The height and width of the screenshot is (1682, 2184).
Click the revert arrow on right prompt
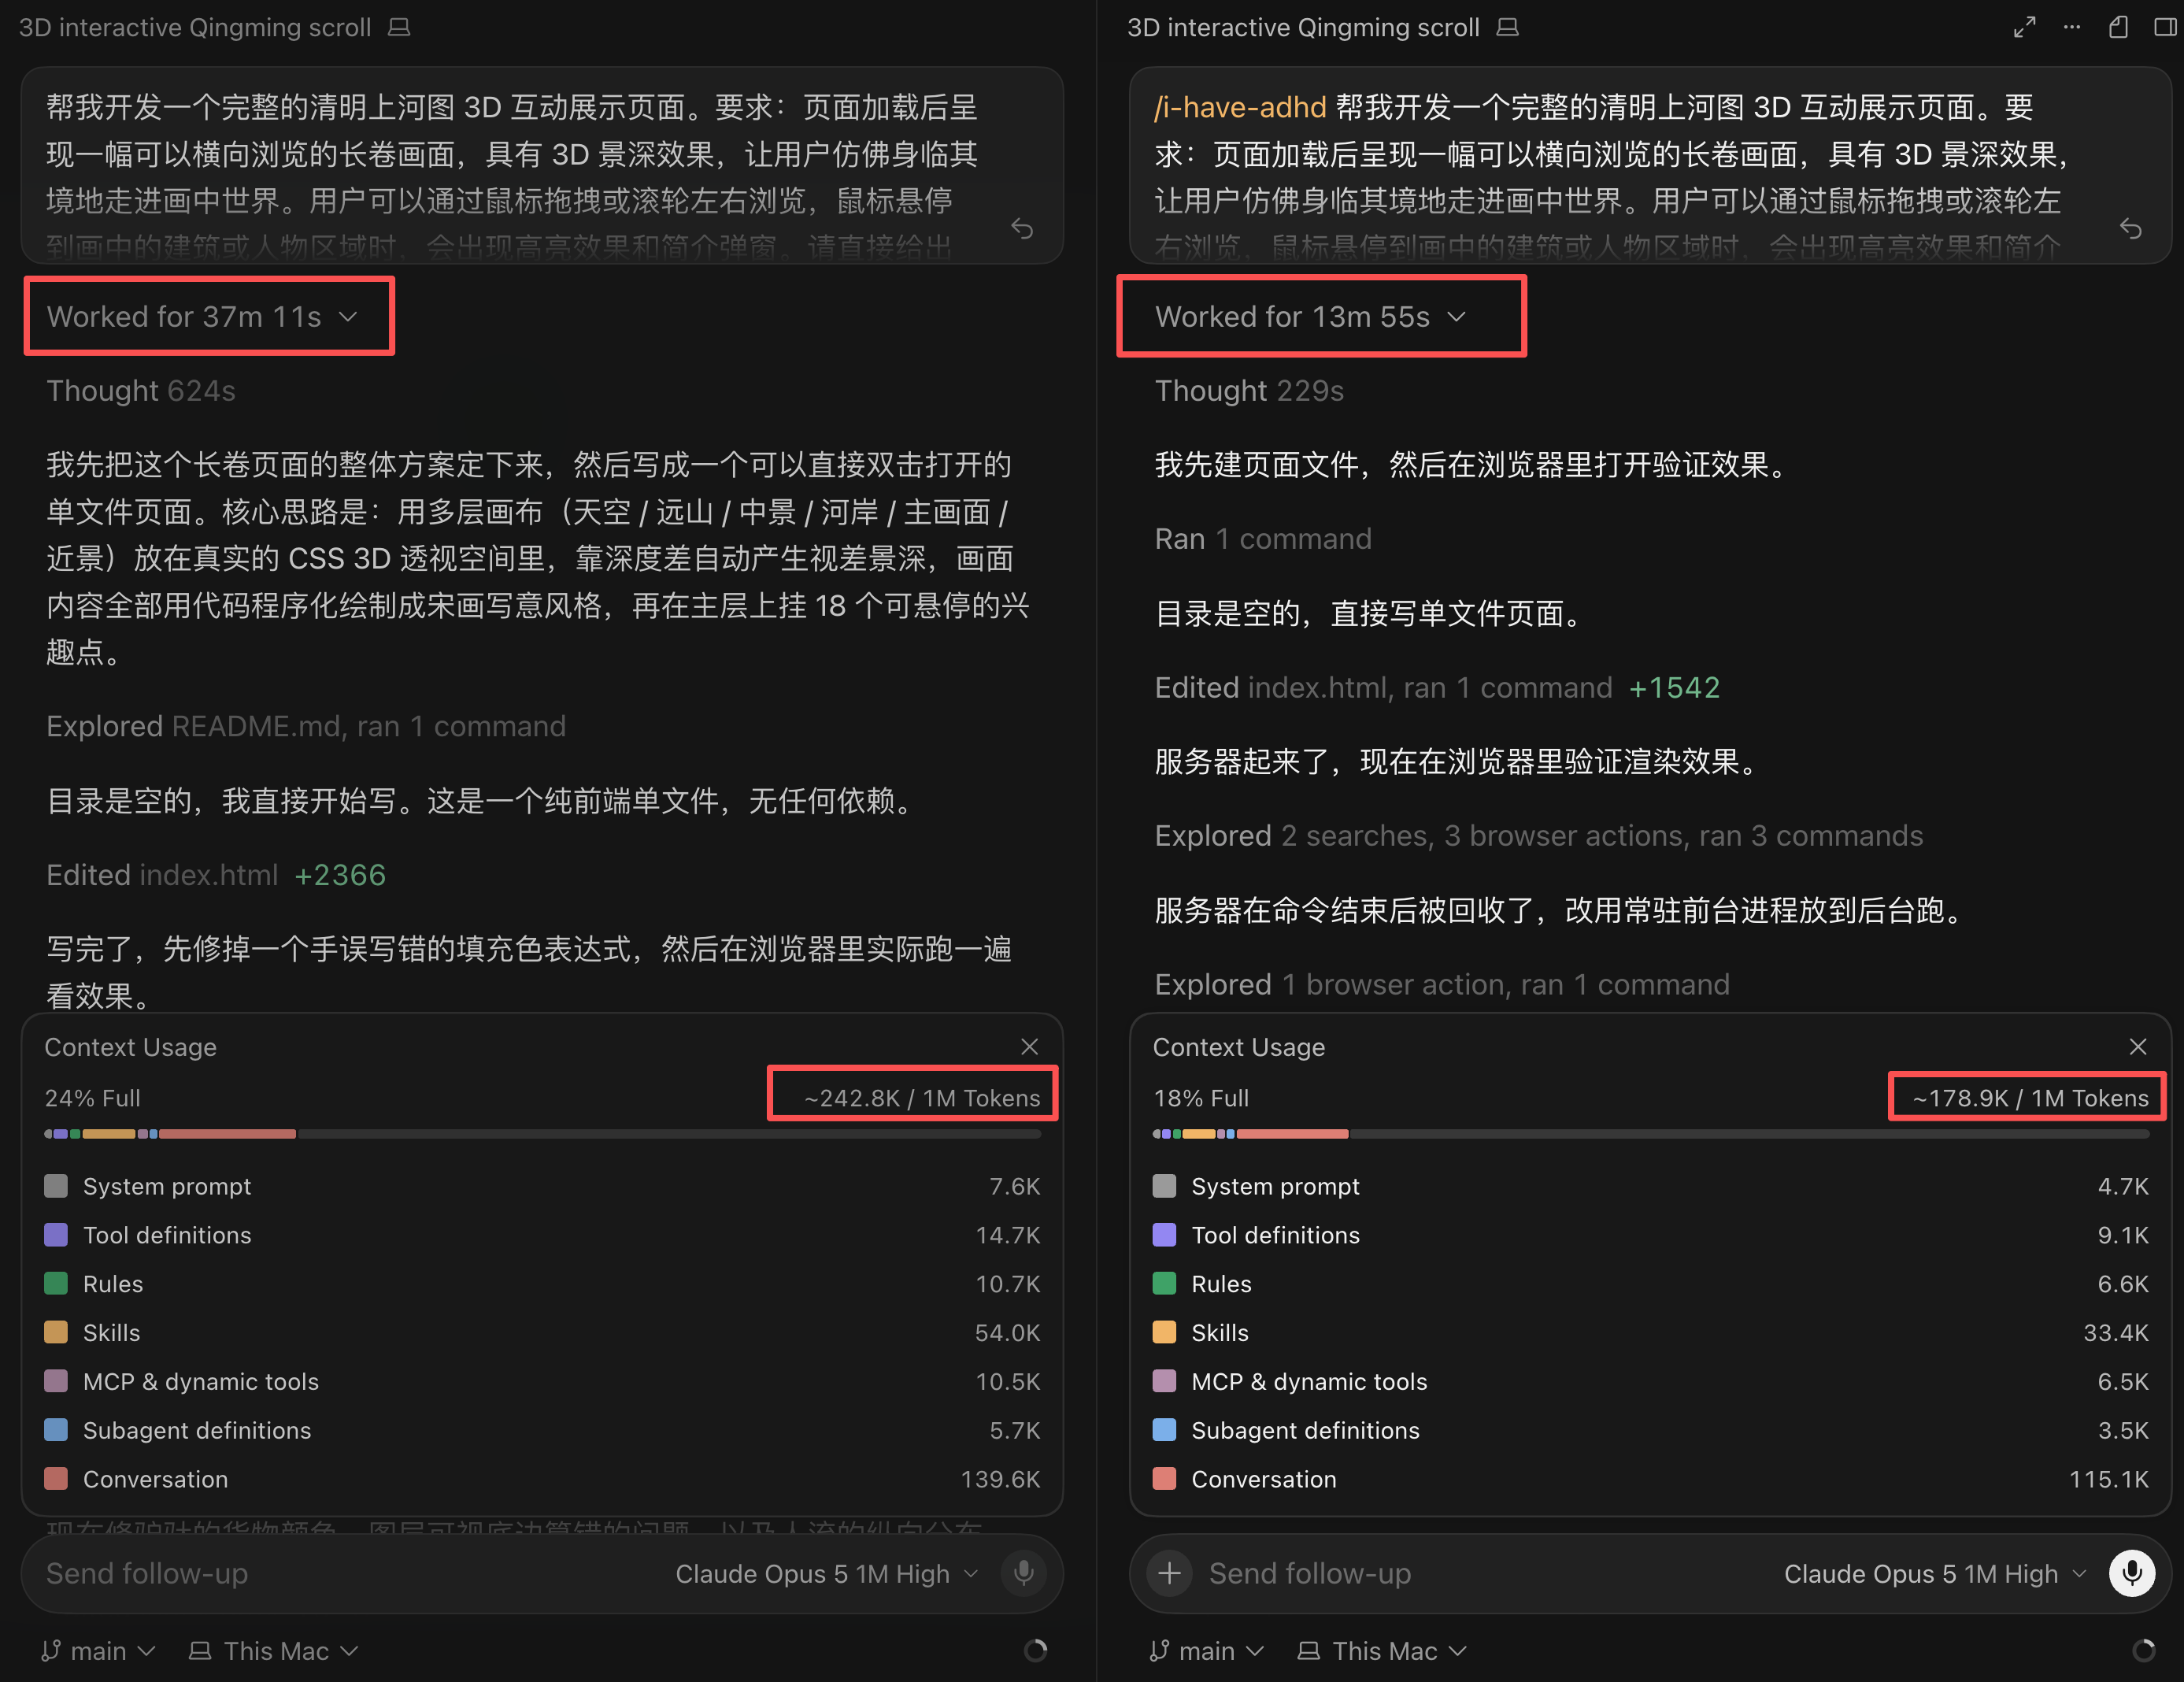point(2130,229)
